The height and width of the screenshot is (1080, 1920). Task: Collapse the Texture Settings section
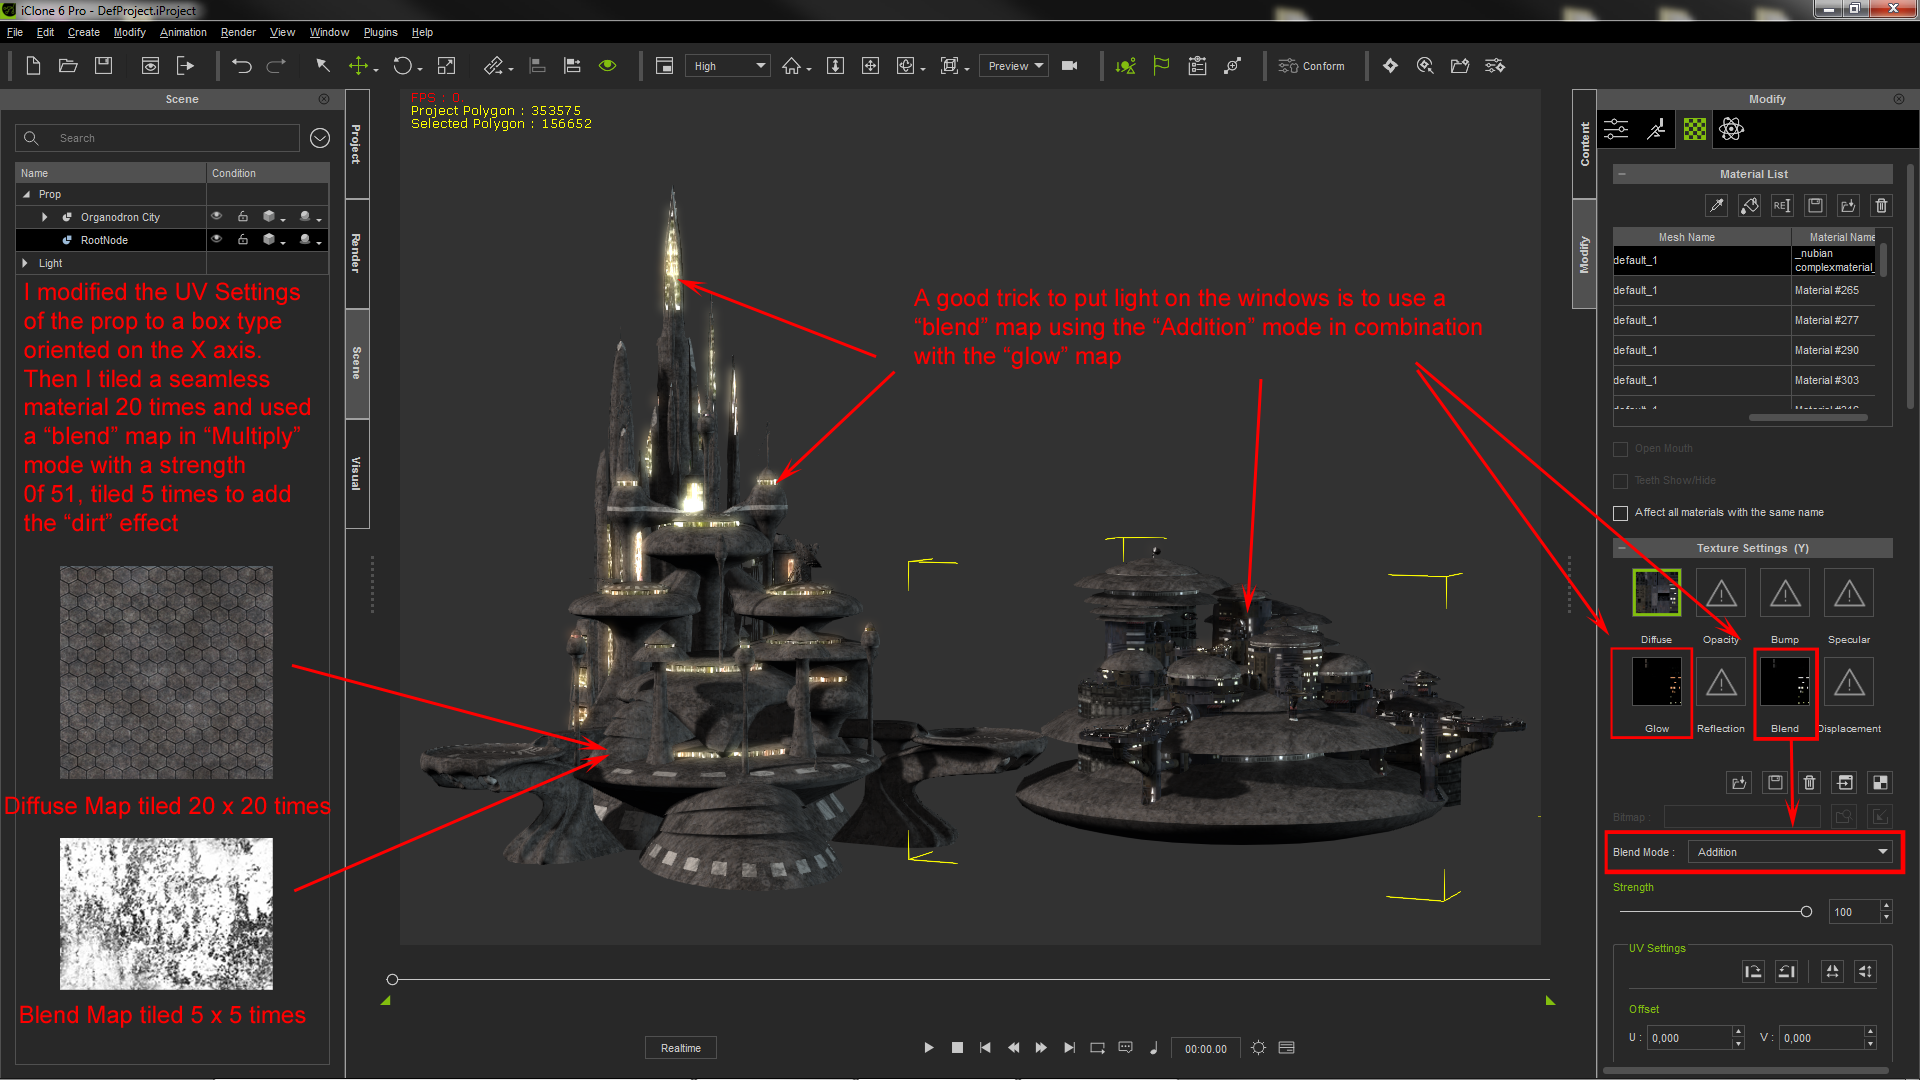pos(1622,548)
